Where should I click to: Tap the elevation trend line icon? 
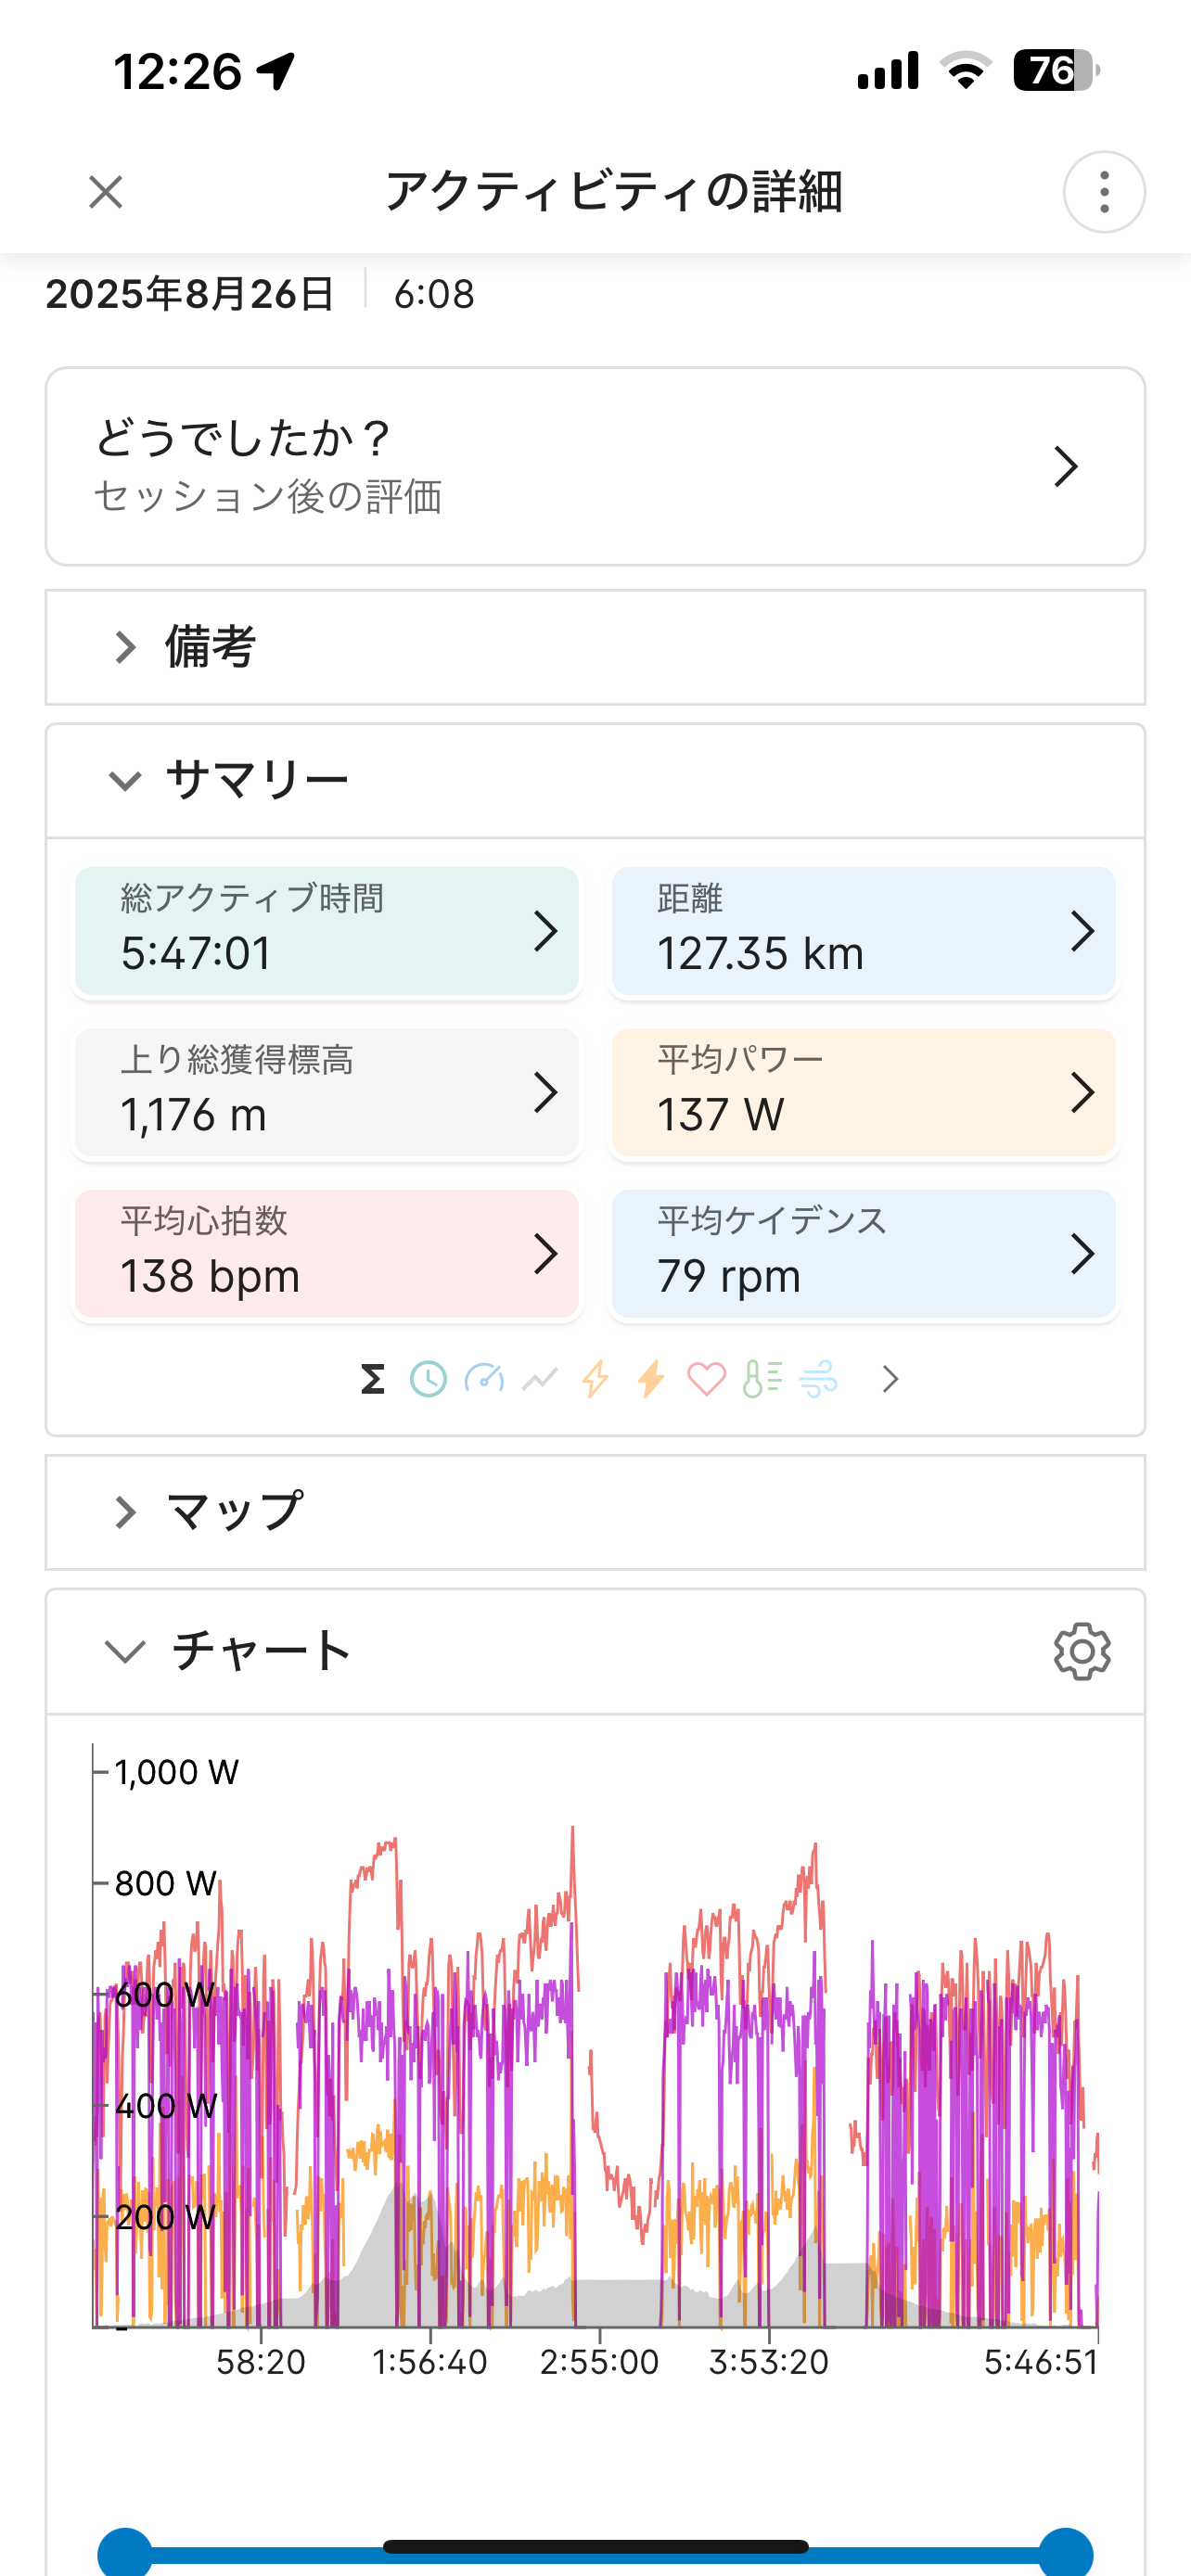[x=540, y=1379]
